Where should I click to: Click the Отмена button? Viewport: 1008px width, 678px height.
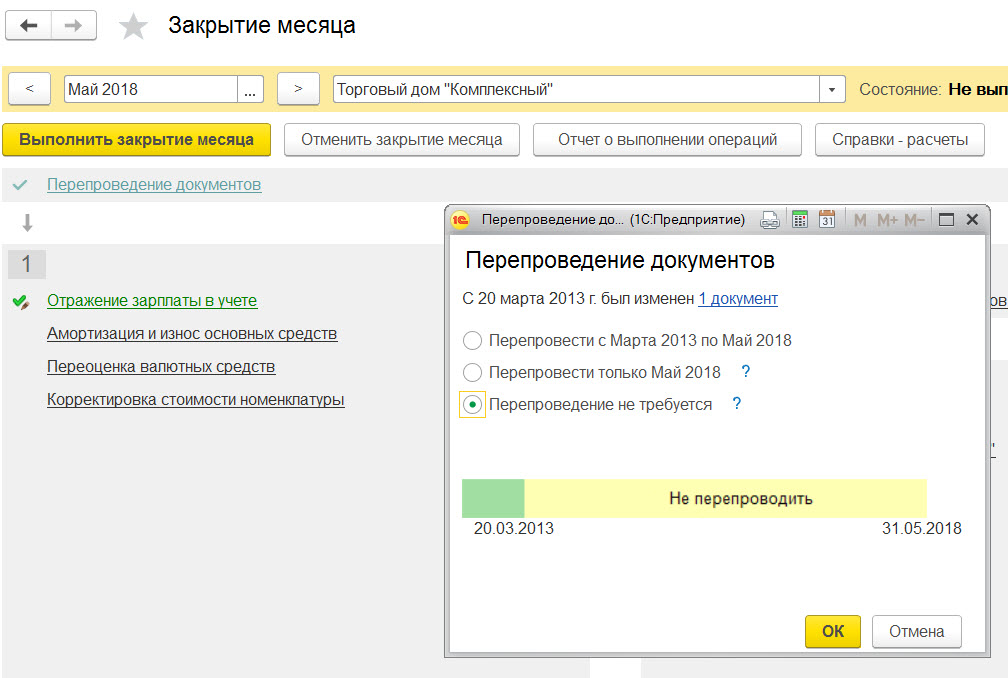917,632
